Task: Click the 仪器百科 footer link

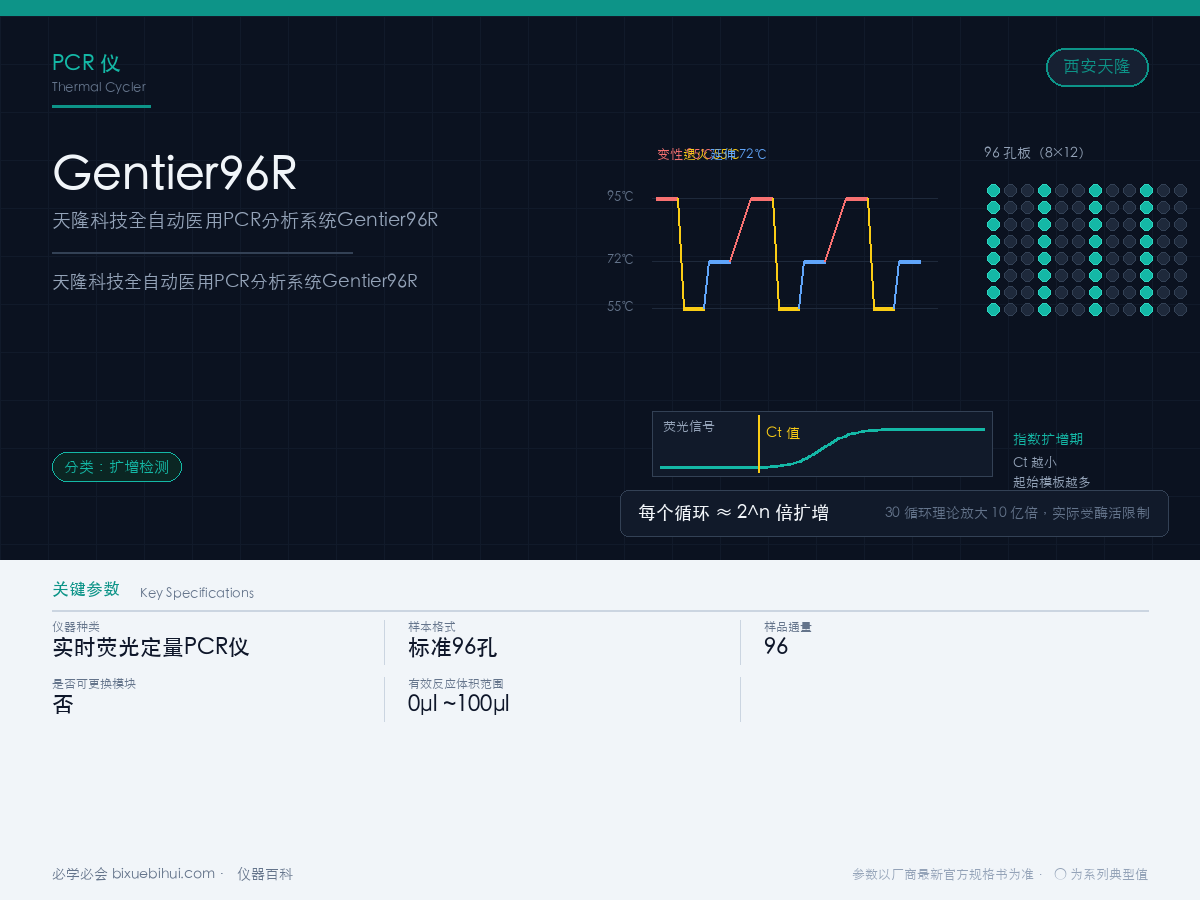Action: [265, 873]
